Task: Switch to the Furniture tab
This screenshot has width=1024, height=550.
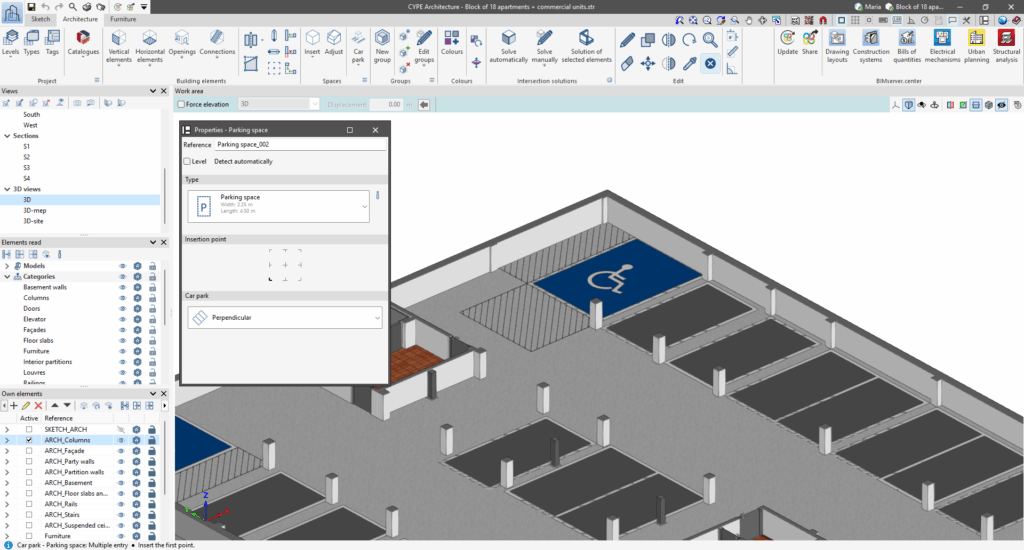Action: (123, 19)
